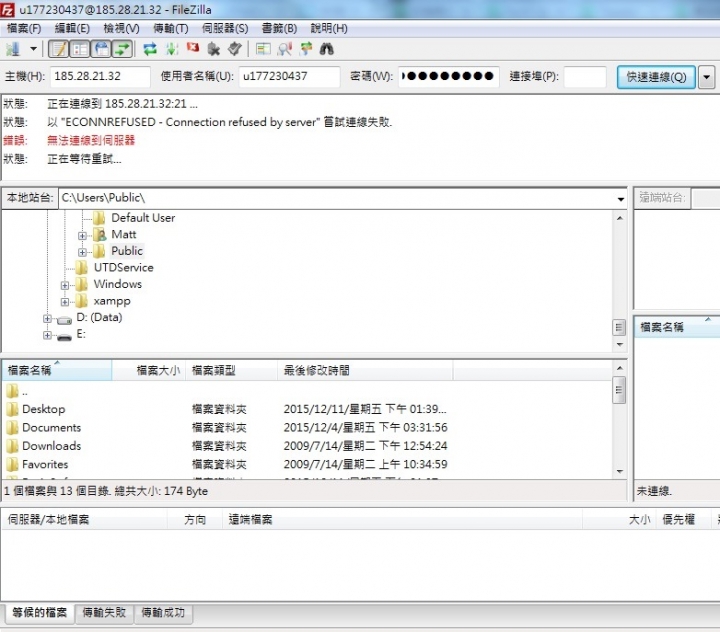The width and height of the screenshot is (720, 632).
Task: Open the recursive file search binoculars
Action: pos(326,49)
